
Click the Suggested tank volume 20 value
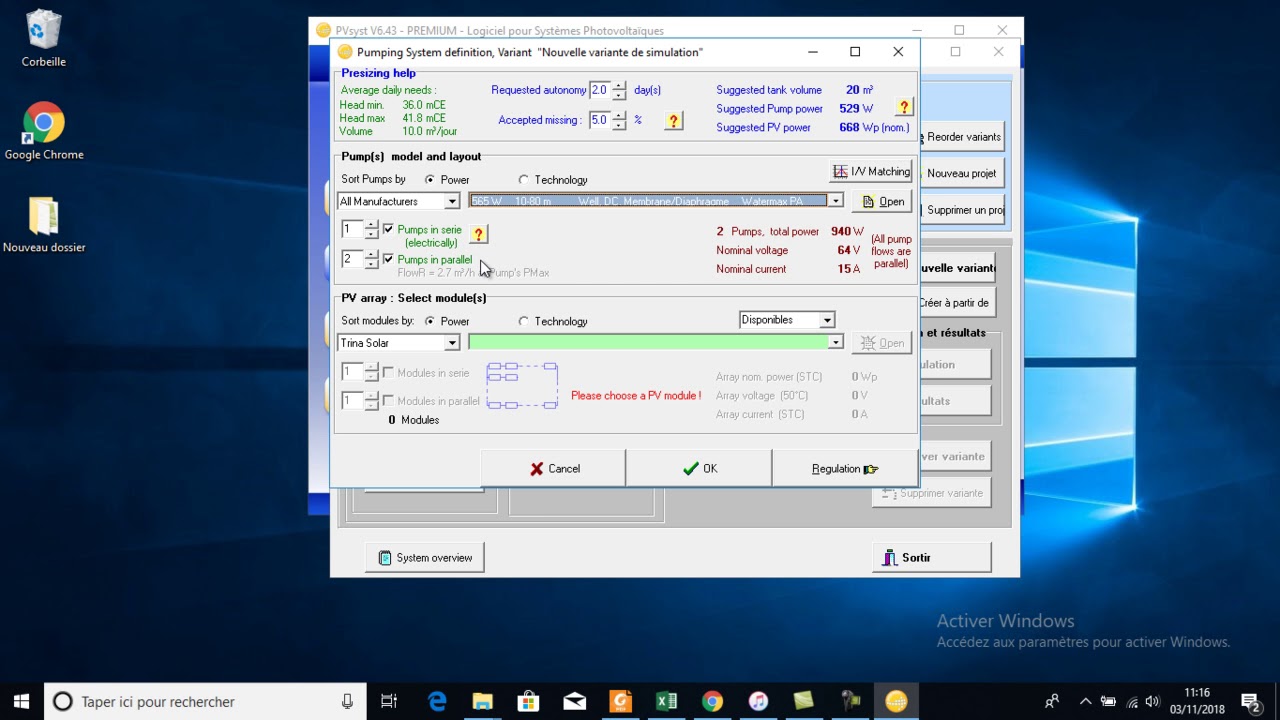click(x=852, y=90)
